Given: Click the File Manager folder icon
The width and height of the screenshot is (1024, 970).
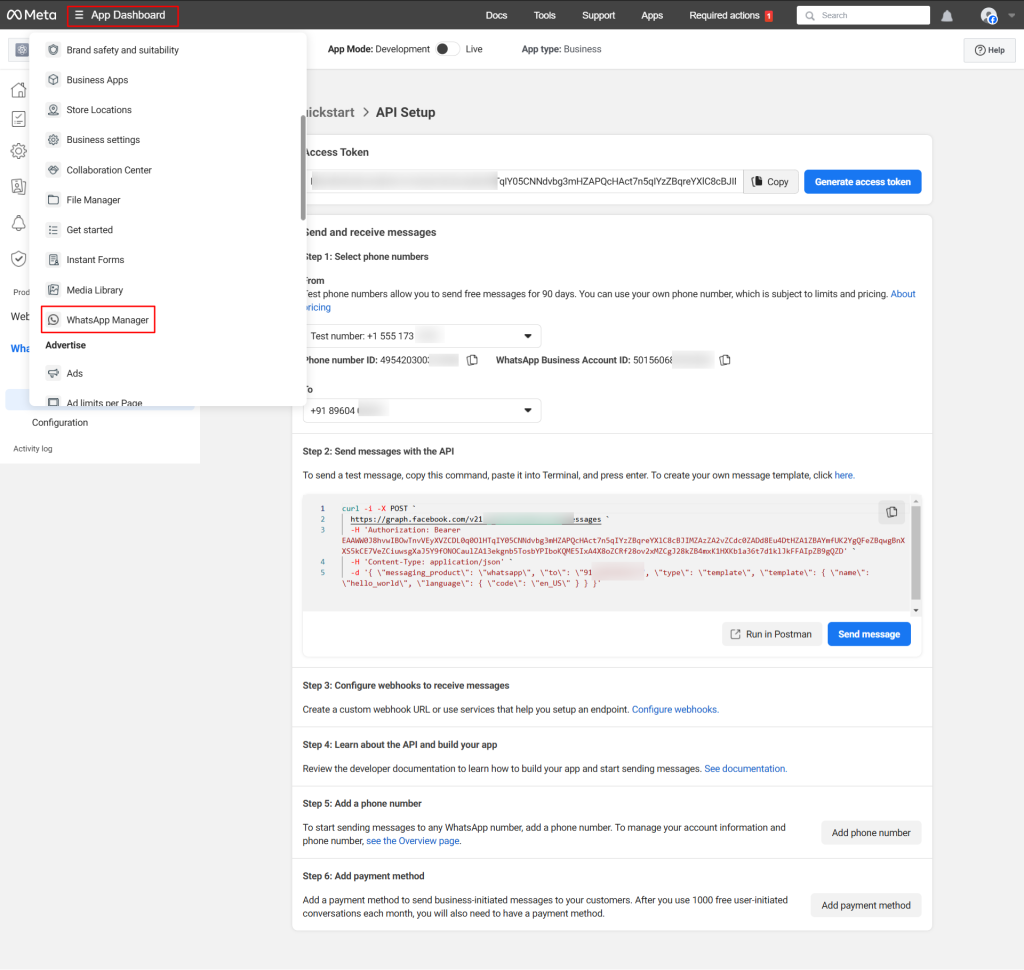Looking at the screenshot, I should [x=54, y=200].
